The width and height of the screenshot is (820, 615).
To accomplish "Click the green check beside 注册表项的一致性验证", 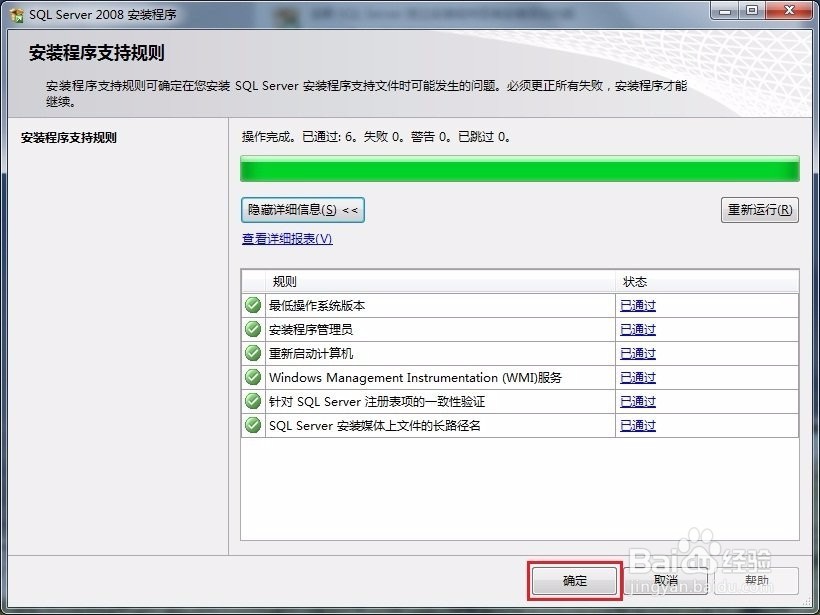I will (252, 401).
